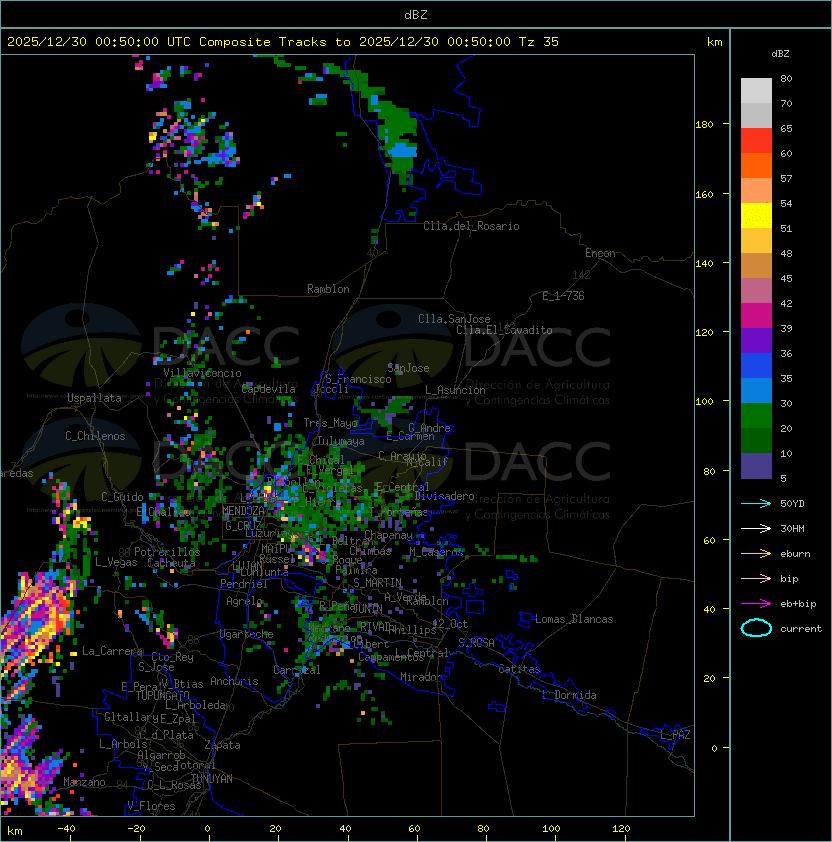Click the Capdevila label
Image resolution: width=832 pixels, height=842 pixels.
click(x=268, y=389)
